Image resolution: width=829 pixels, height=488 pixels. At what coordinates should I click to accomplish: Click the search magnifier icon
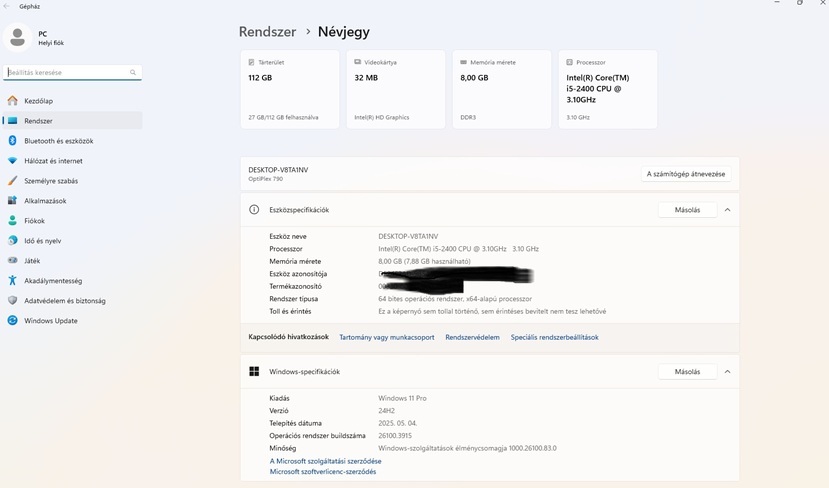133,72
